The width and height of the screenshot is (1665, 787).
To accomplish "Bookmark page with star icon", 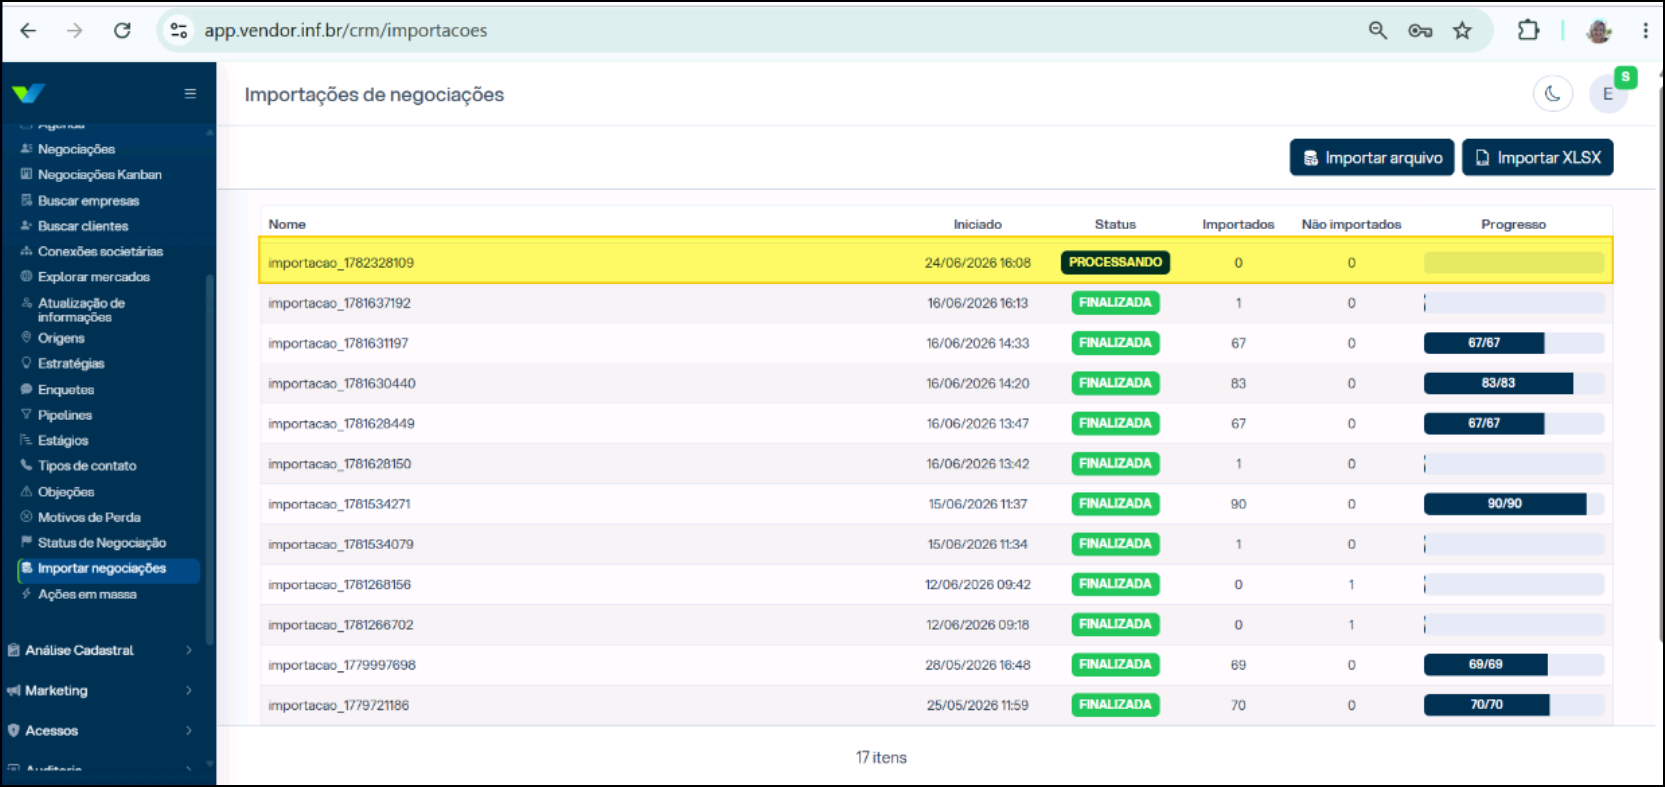I will 1462,30.
